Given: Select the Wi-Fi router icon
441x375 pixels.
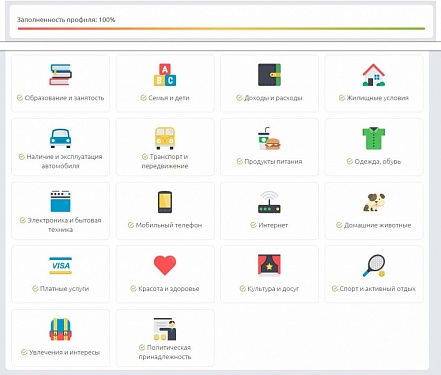Looking at the screenshot, I should click(269, 202).
